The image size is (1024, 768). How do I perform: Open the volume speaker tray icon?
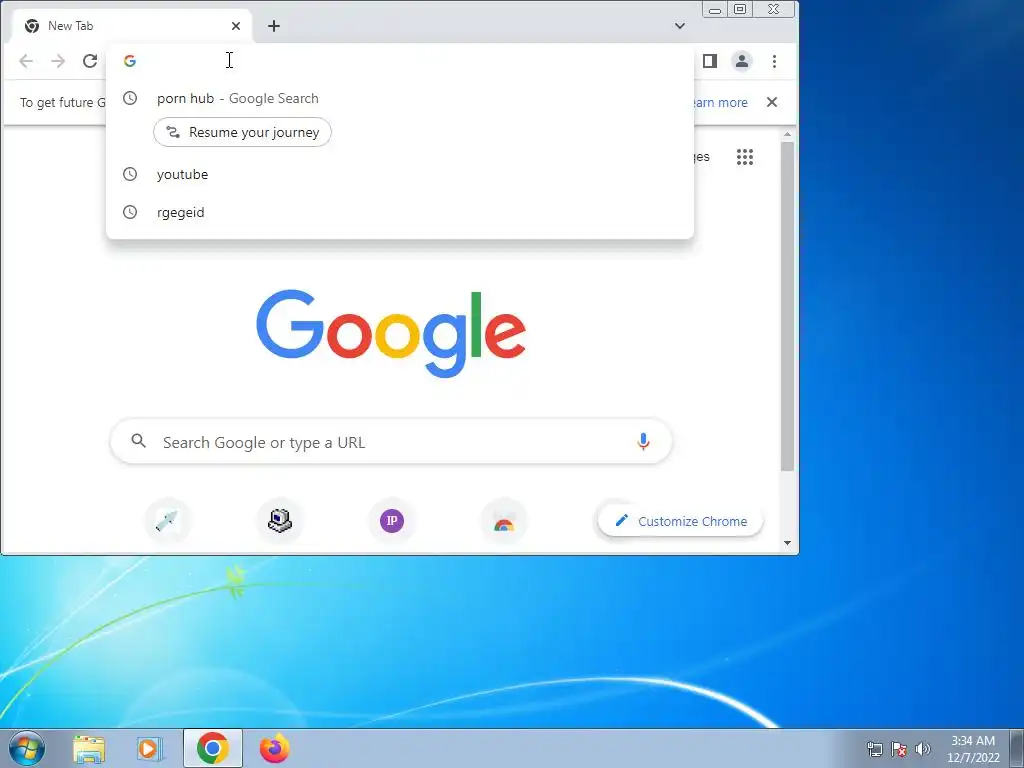(923, 749)
